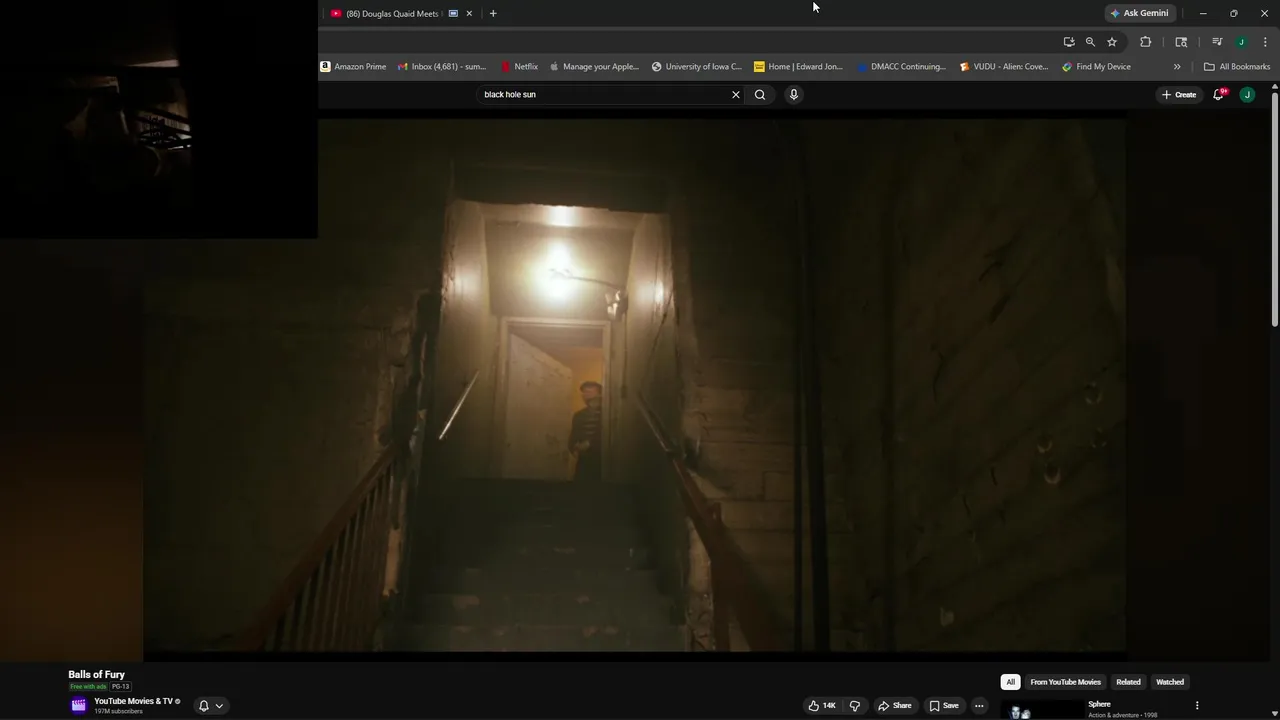Open the Home | Edward Jones bookmark

(x=798, y=67)
